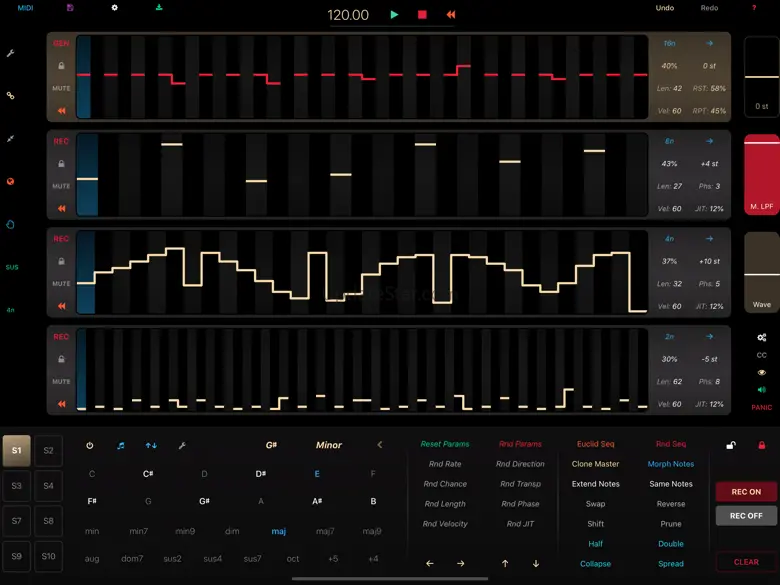This screenshot has width=780, height=585.
Task: Click the purple save icon at top
Action: point(70,7)
